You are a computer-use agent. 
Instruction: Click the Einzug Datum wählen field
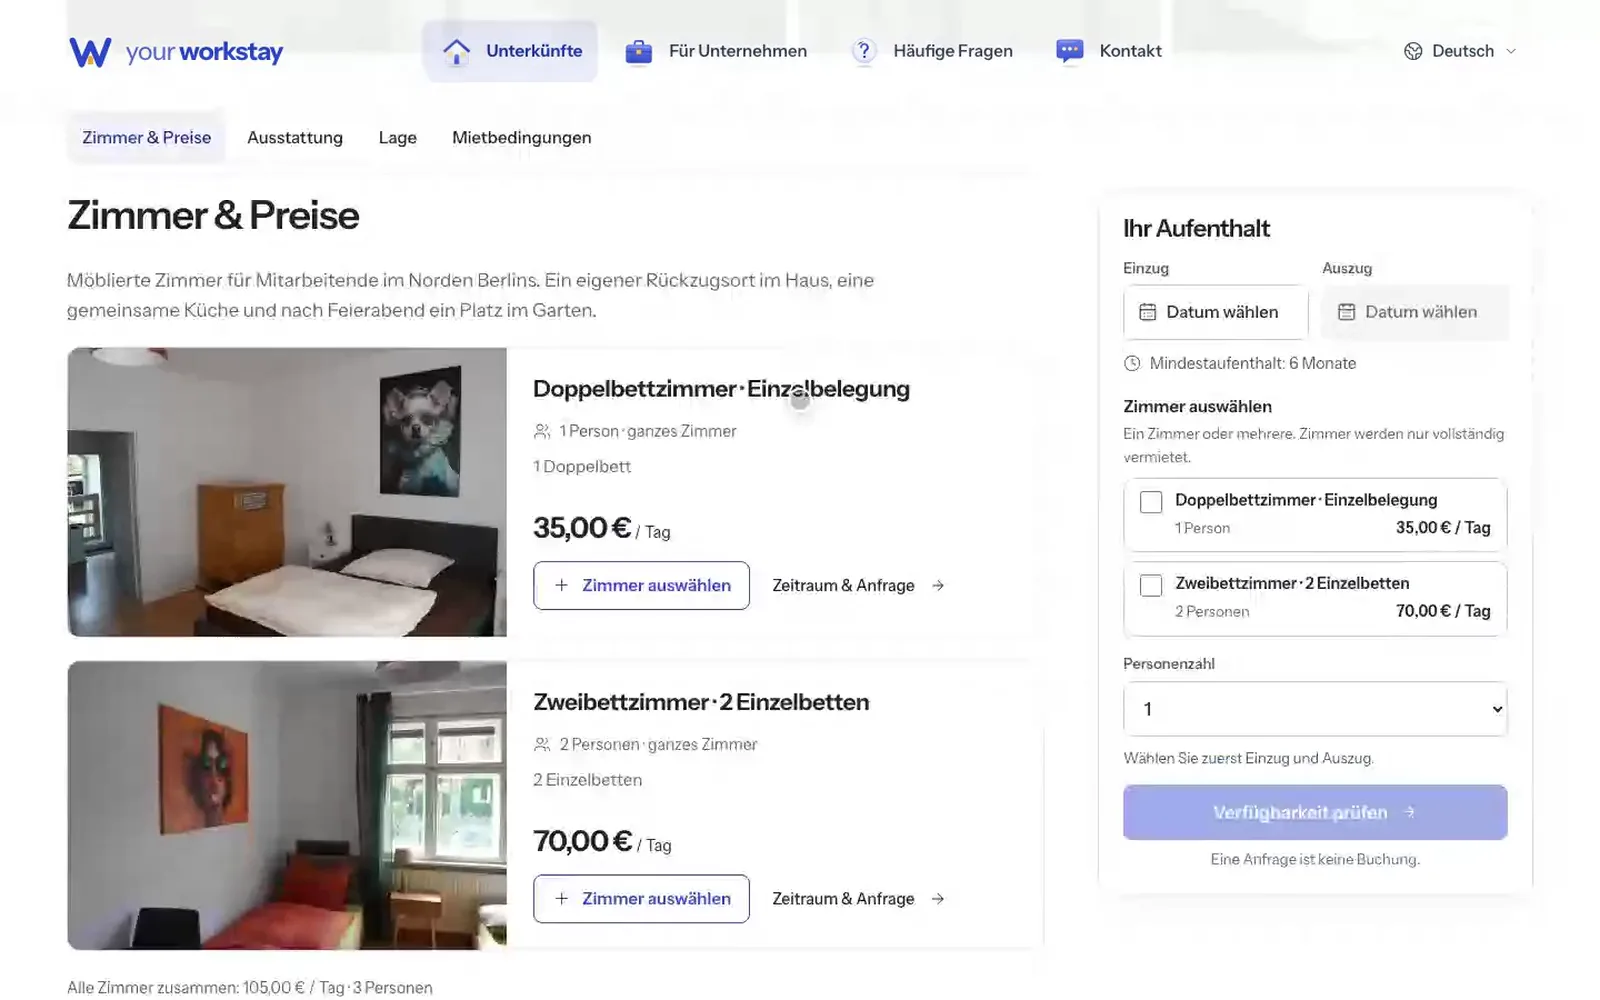coord(1215,312)
